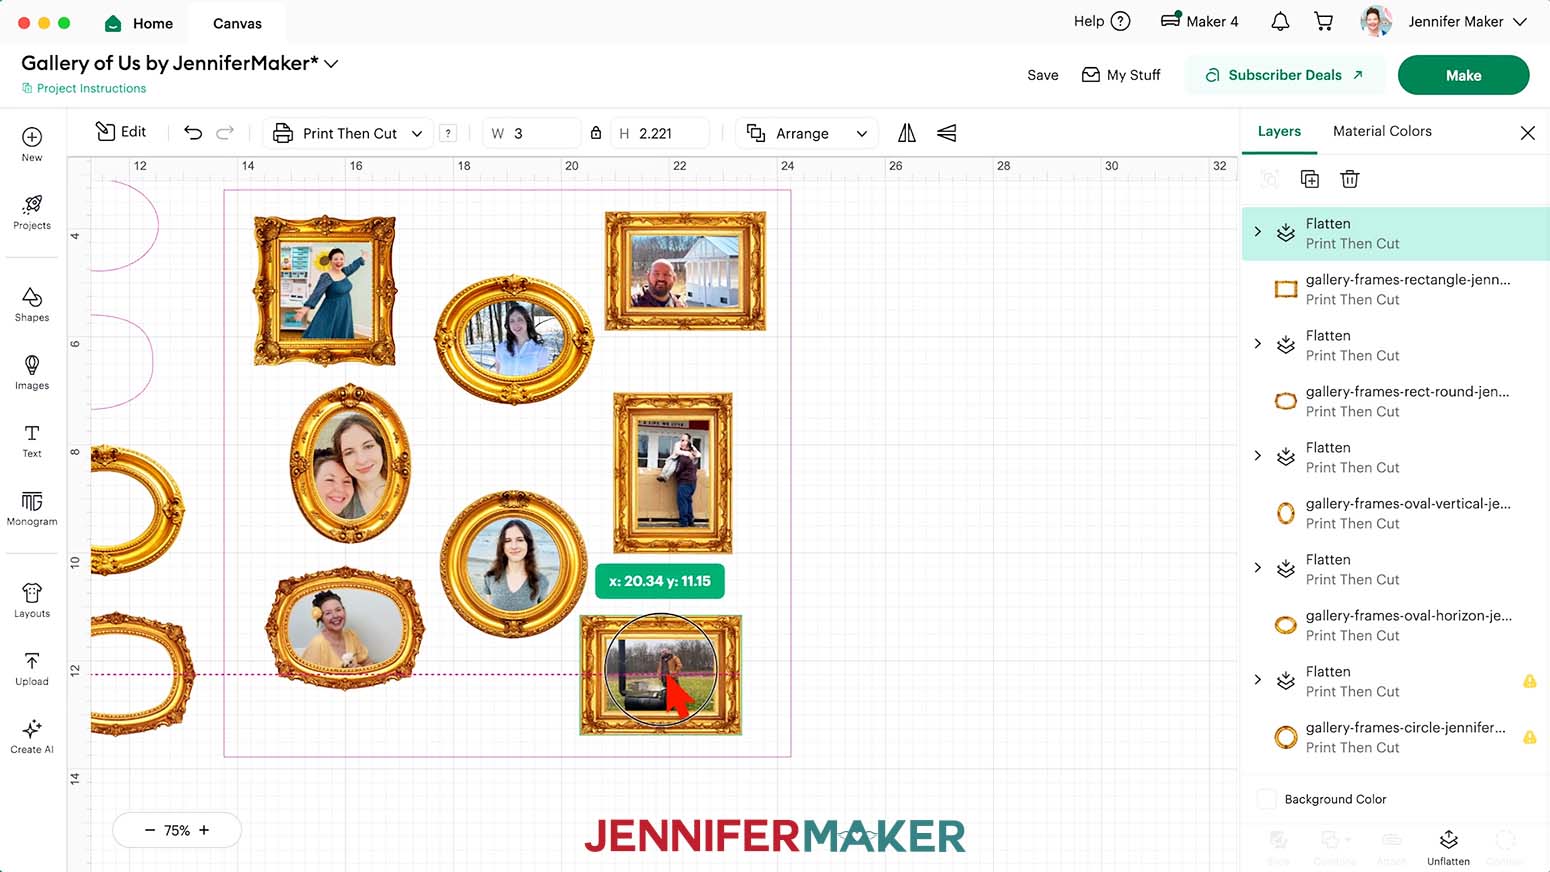Click warning icon on gallery-frames-circle layer
The image size is (1550, 872).
coord(1529,737)
